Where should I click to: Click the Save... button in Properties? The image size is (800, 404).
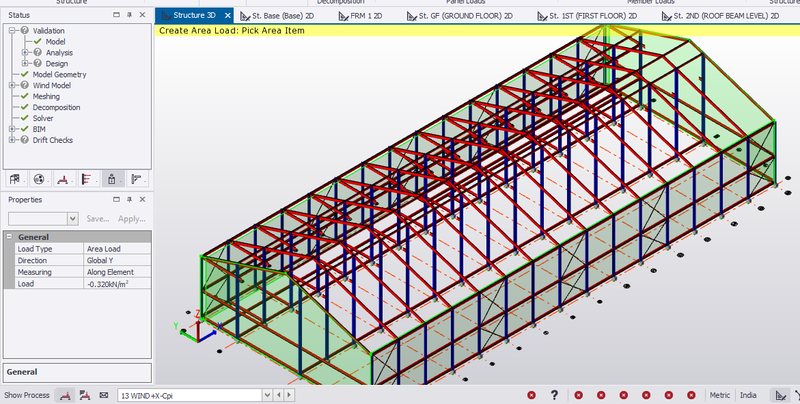coord(97,218)
